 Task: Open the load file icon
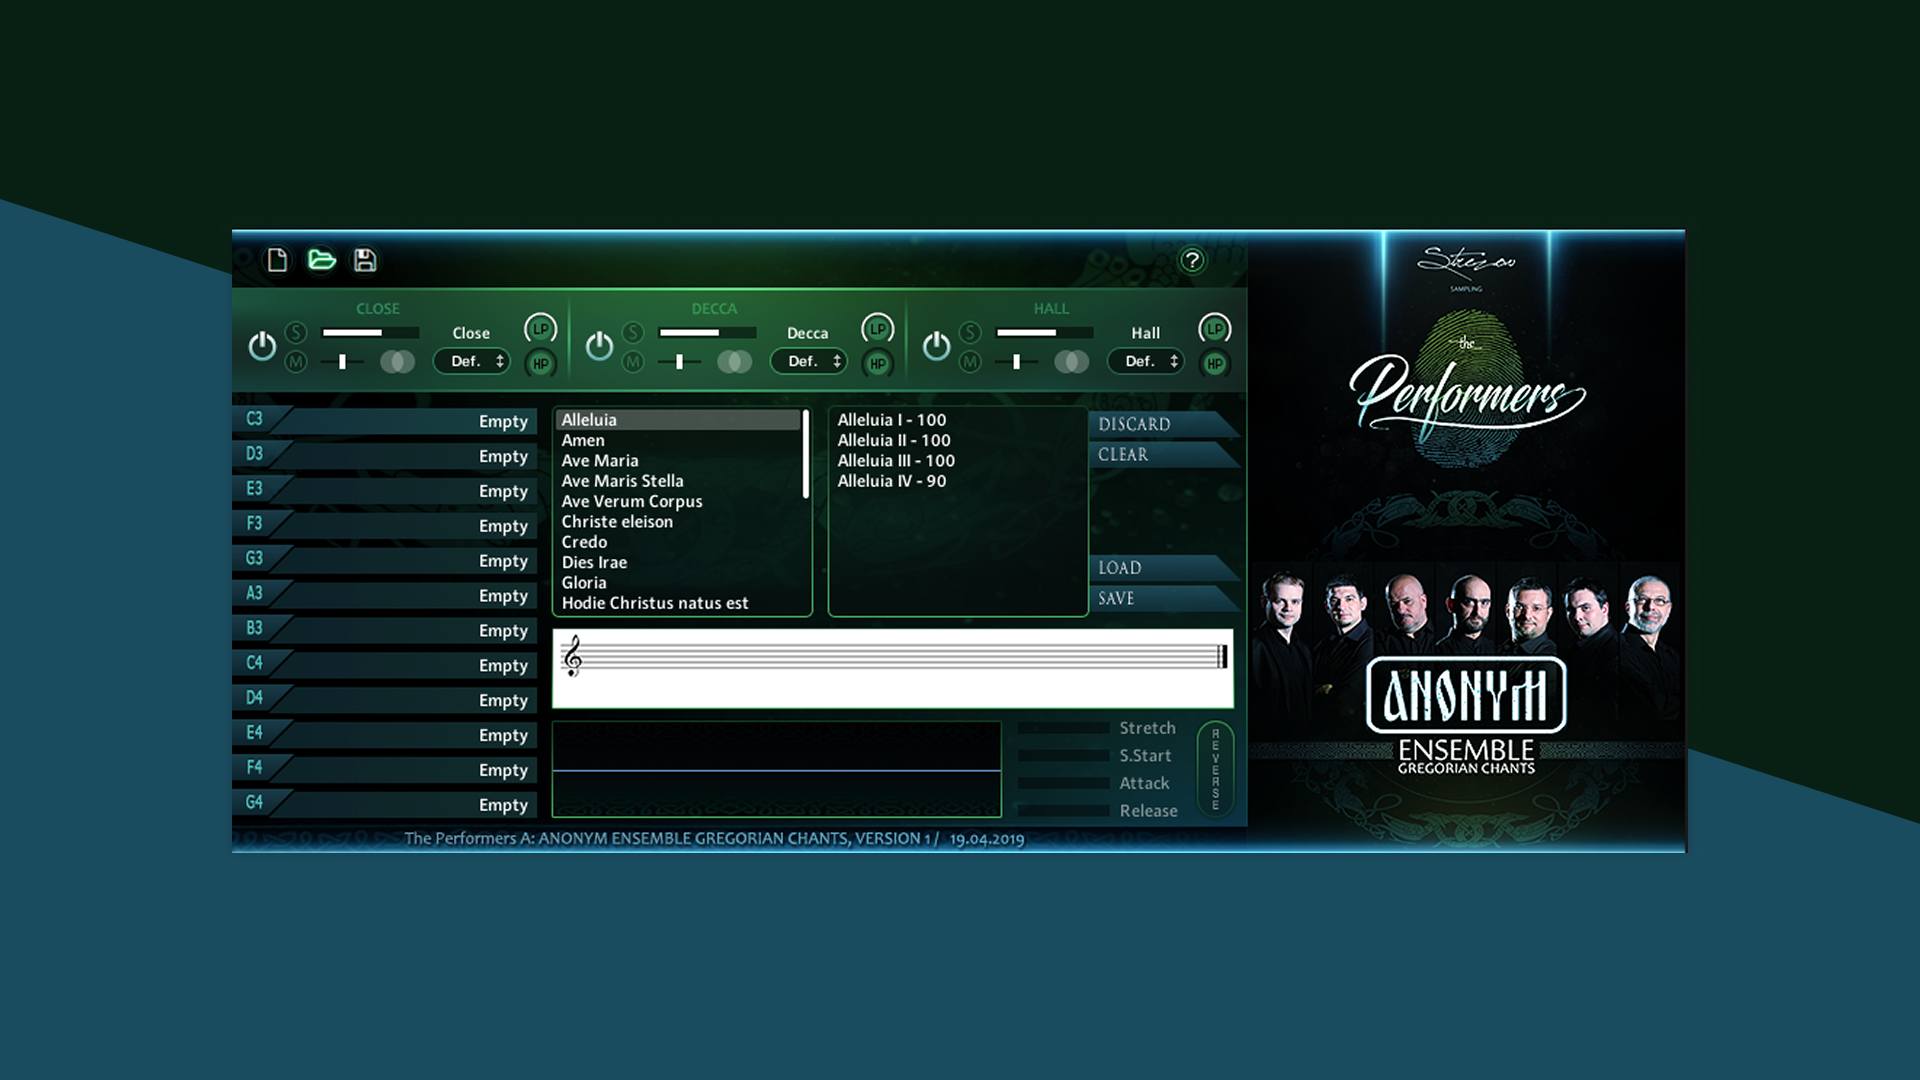(x=322, y=258)
